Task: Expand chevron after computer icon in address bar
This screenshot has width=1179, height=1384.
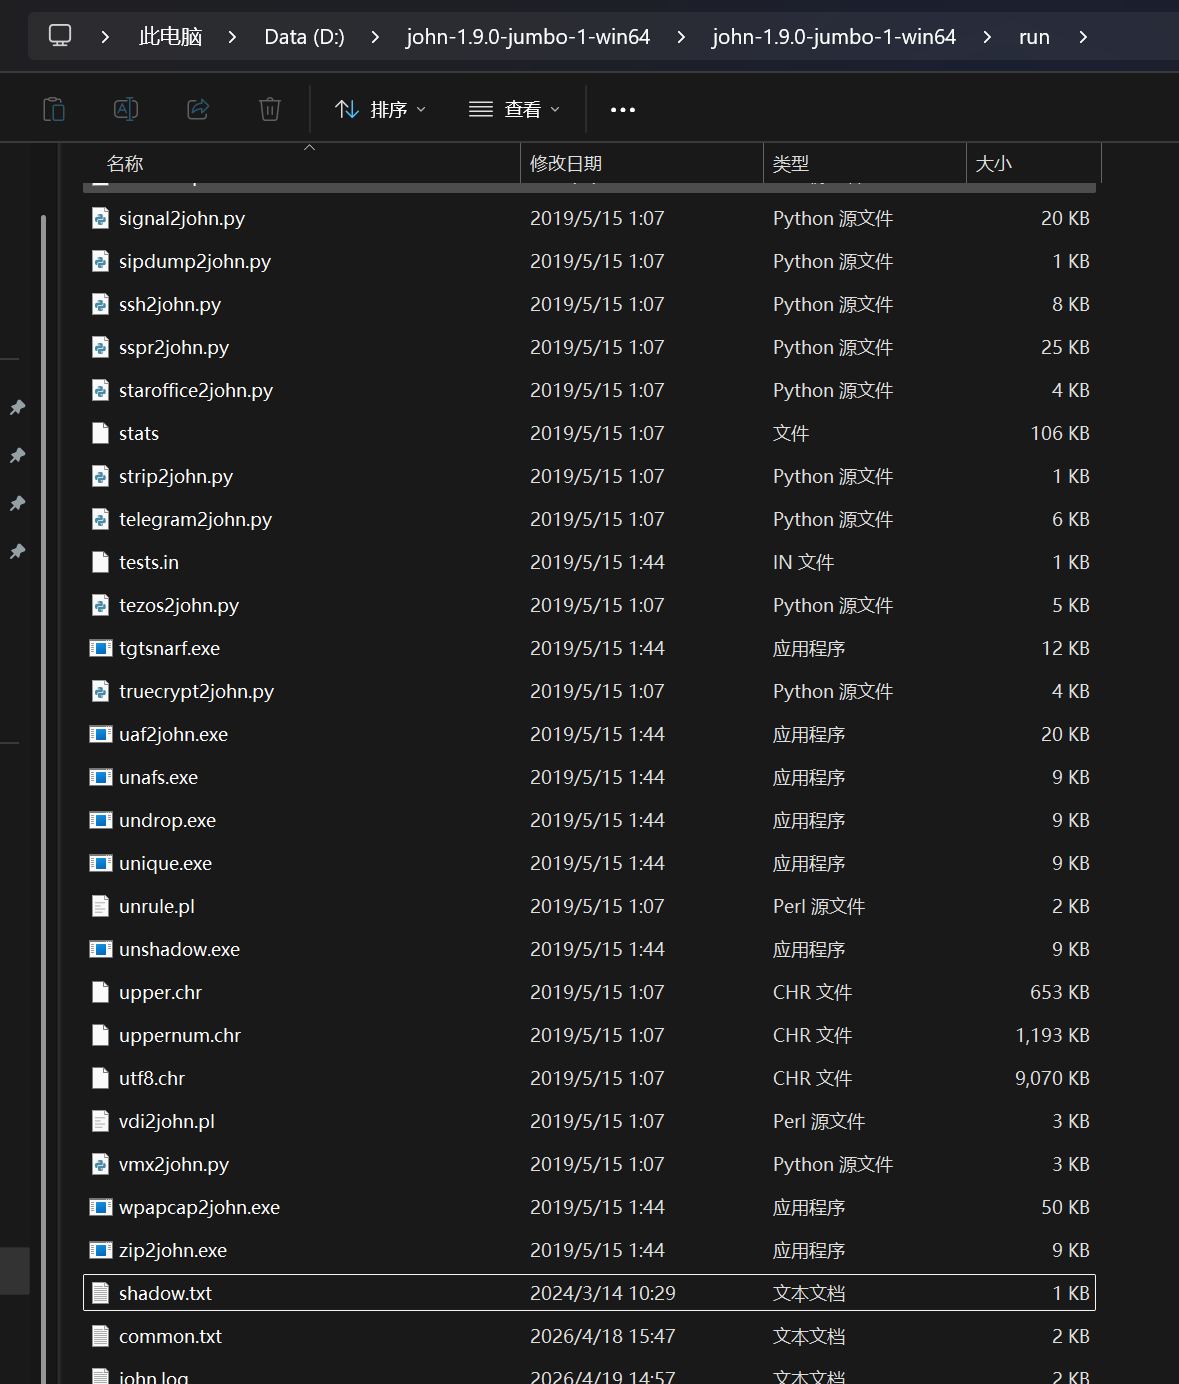Action: click(105, 37)
